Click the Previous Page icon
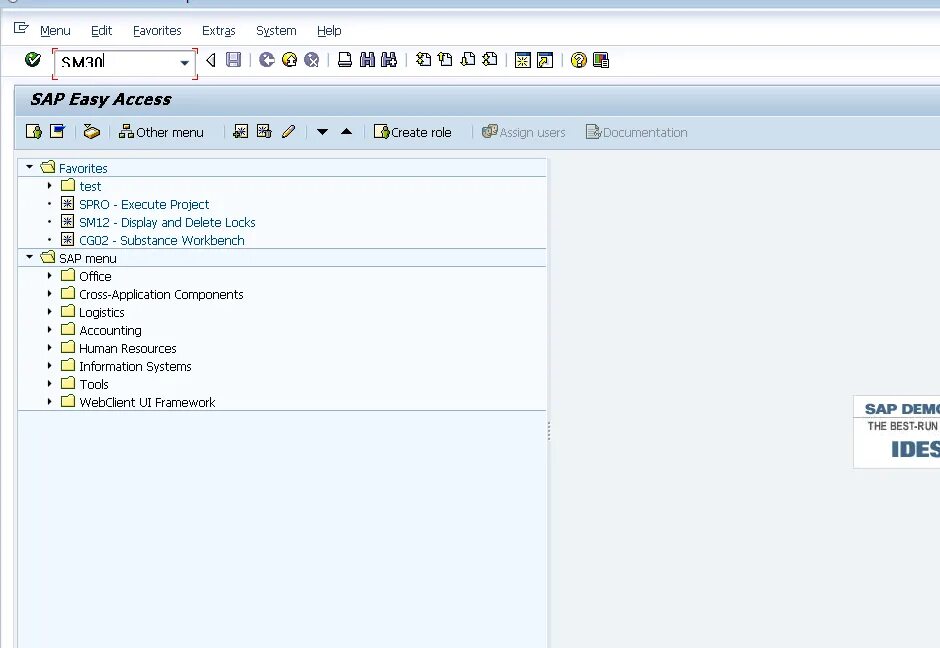 (x=445, y=60)
